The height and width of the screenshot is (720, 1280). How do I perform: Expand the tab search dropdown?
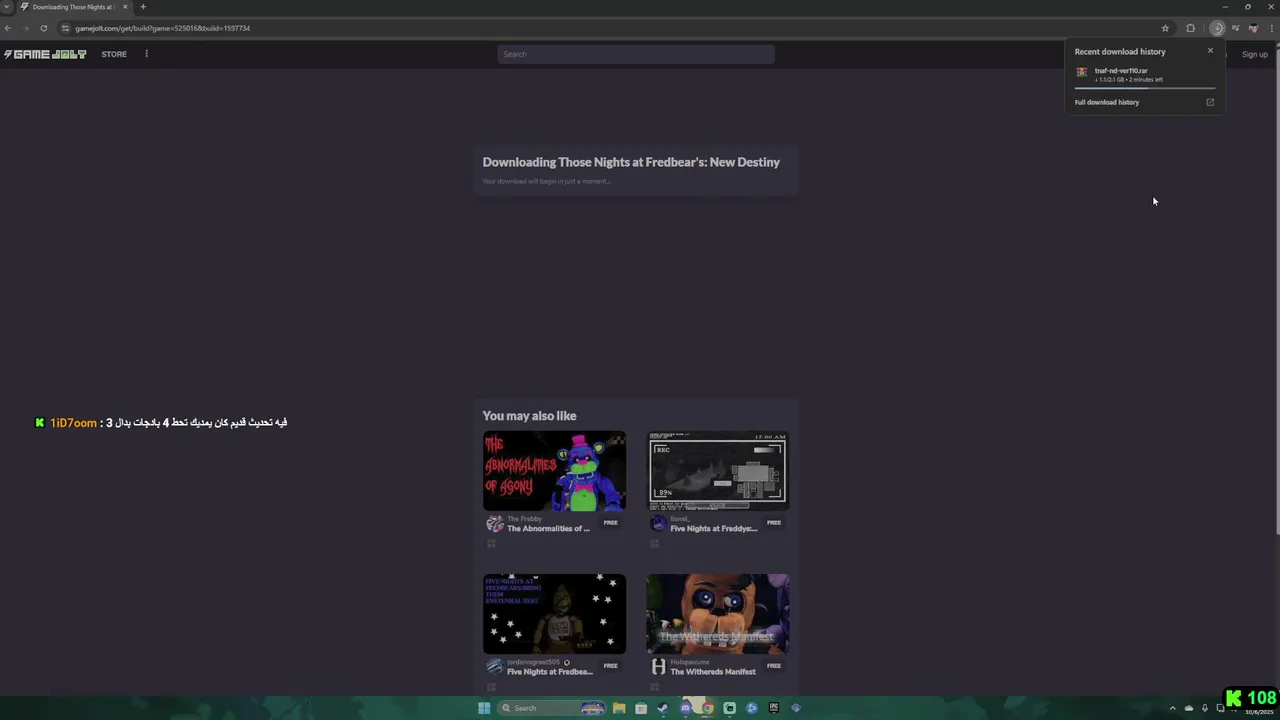[x=6, y=7]
